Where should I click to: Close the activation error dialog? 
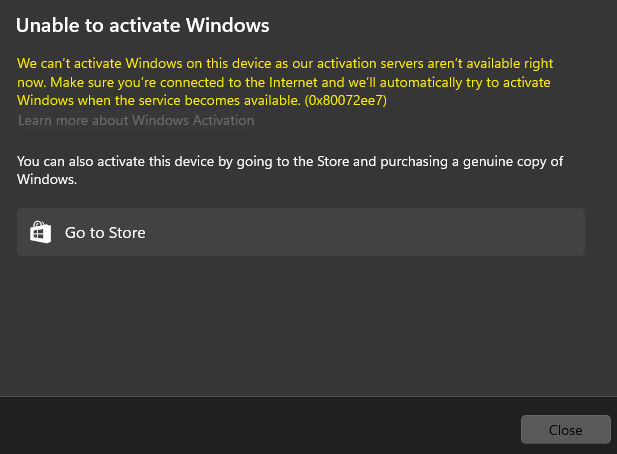[x=565, y=430]
